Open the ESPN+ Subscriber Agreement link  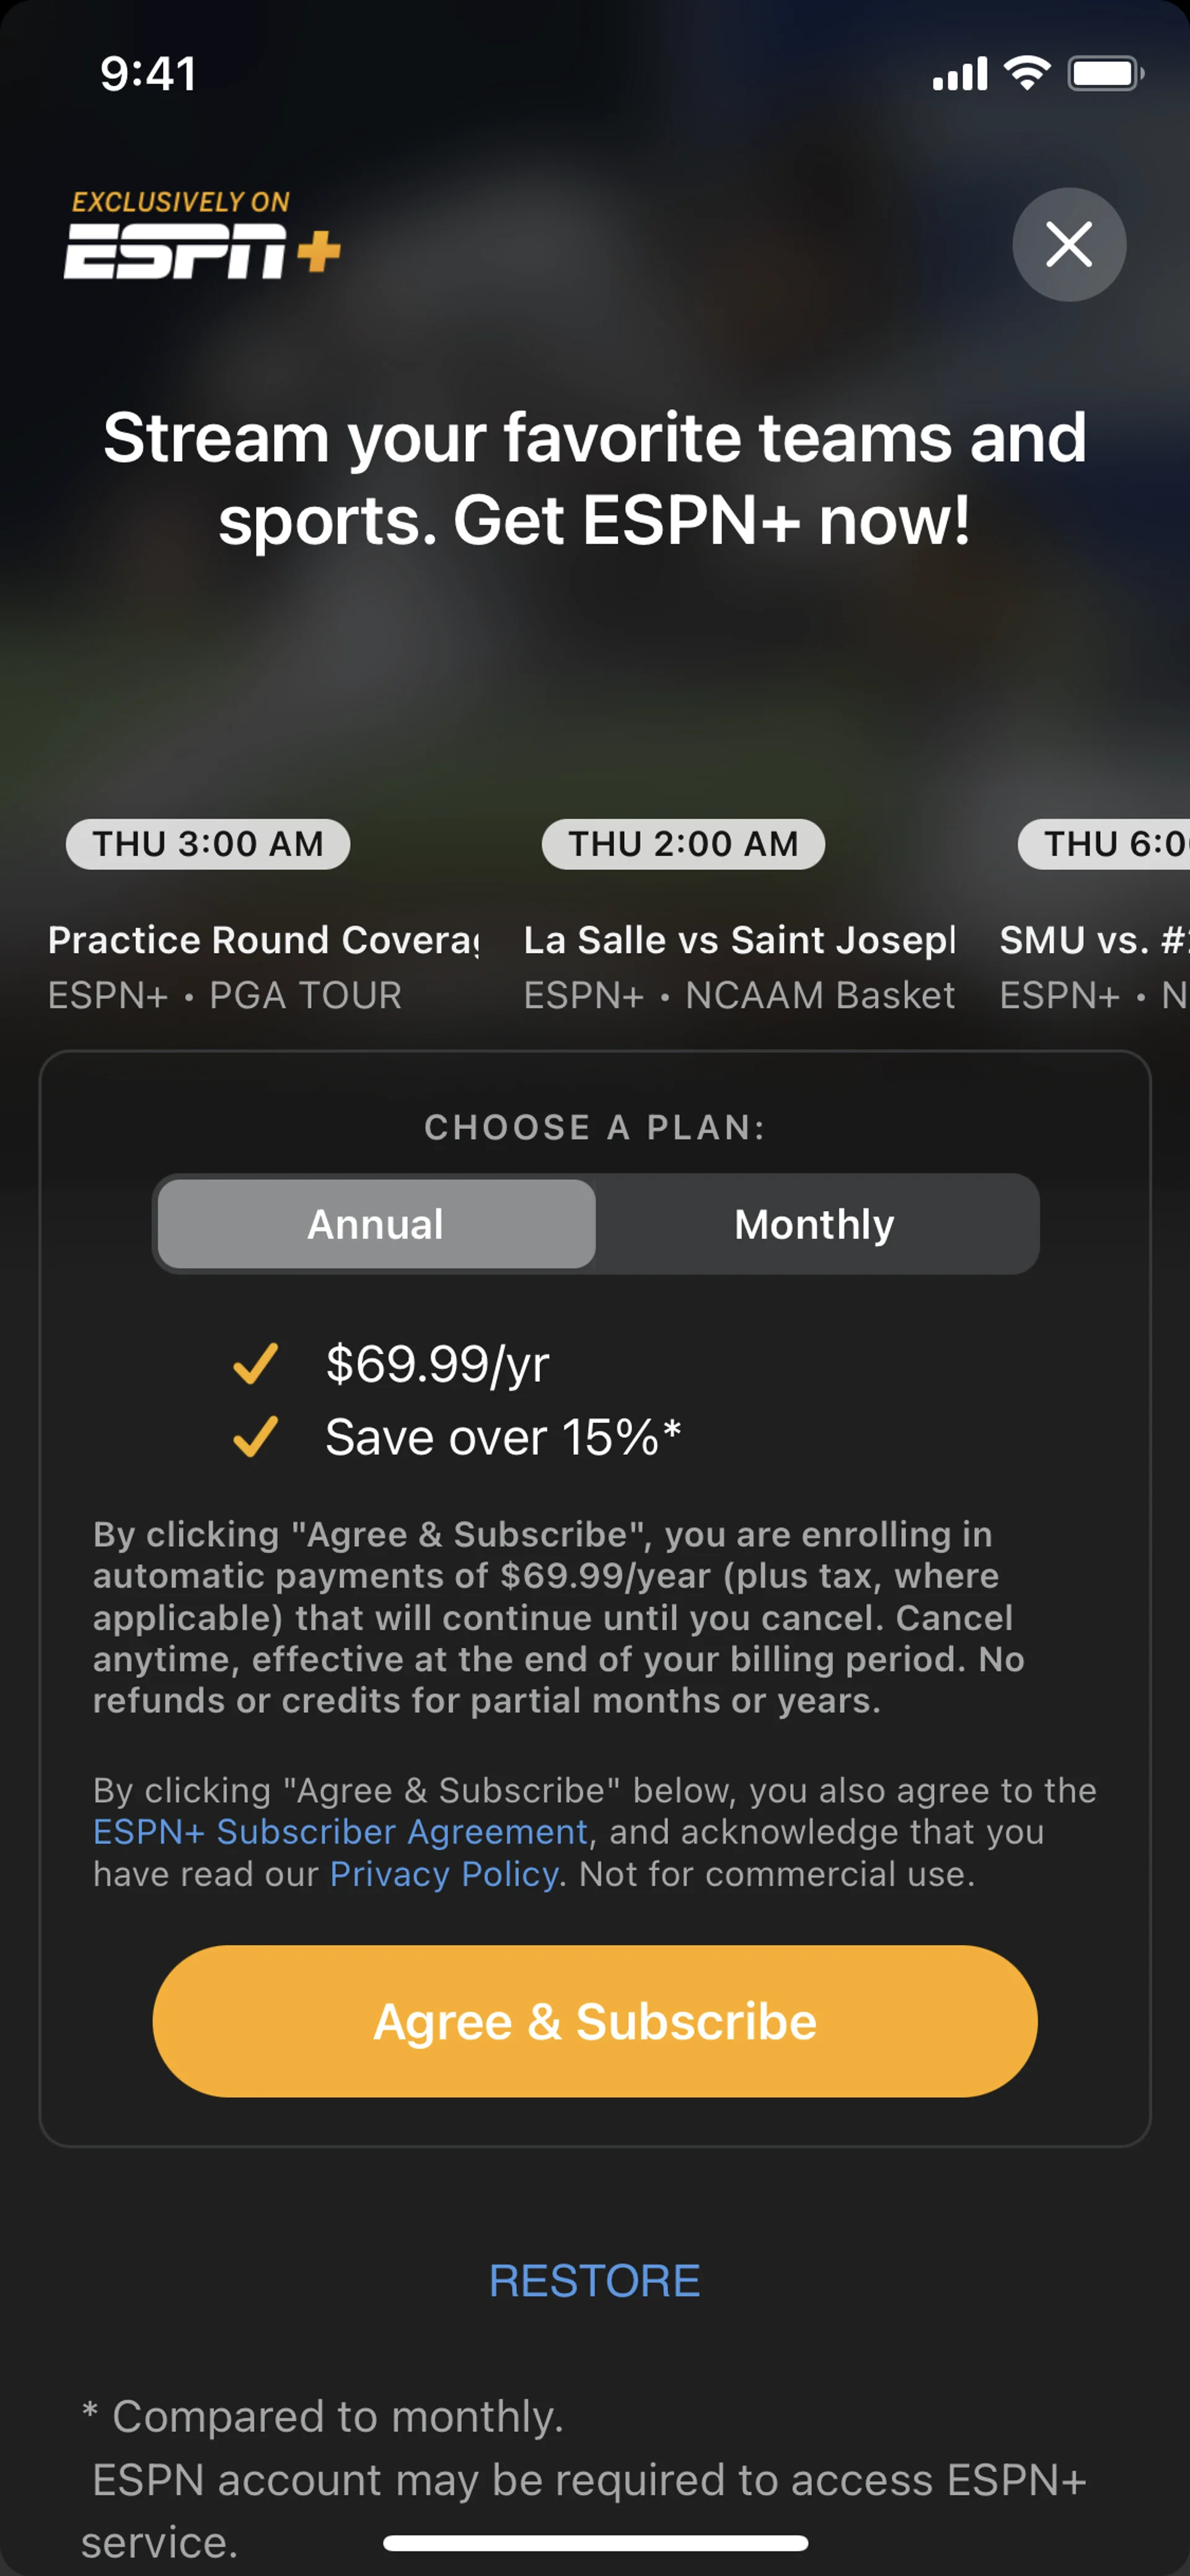click(340, 1832)
